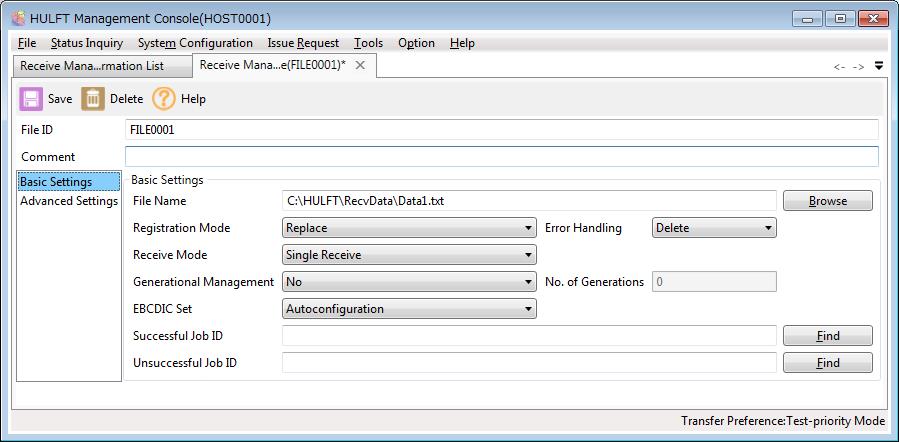
Task: Select Advanced Settings in the side list
Action: coord(69,201)
